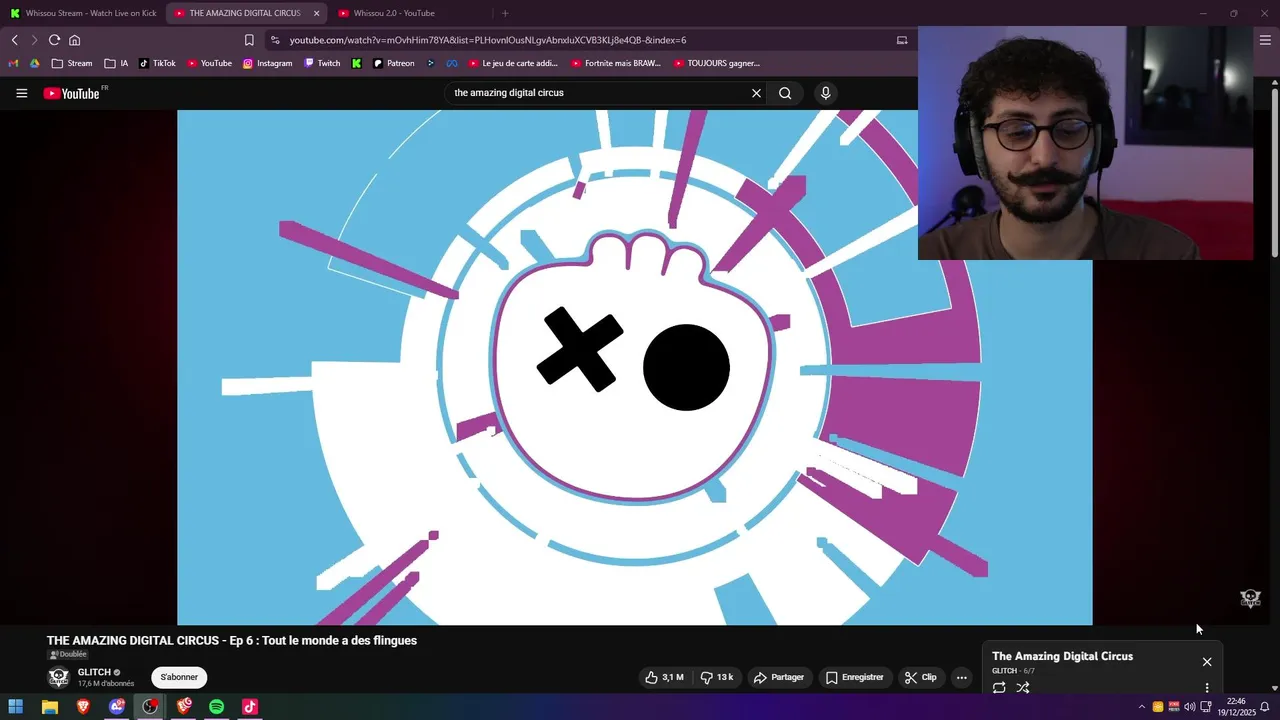Open the Meta bookmark icon
This screenshot has height=720, width=1280.
pos(451,63)
